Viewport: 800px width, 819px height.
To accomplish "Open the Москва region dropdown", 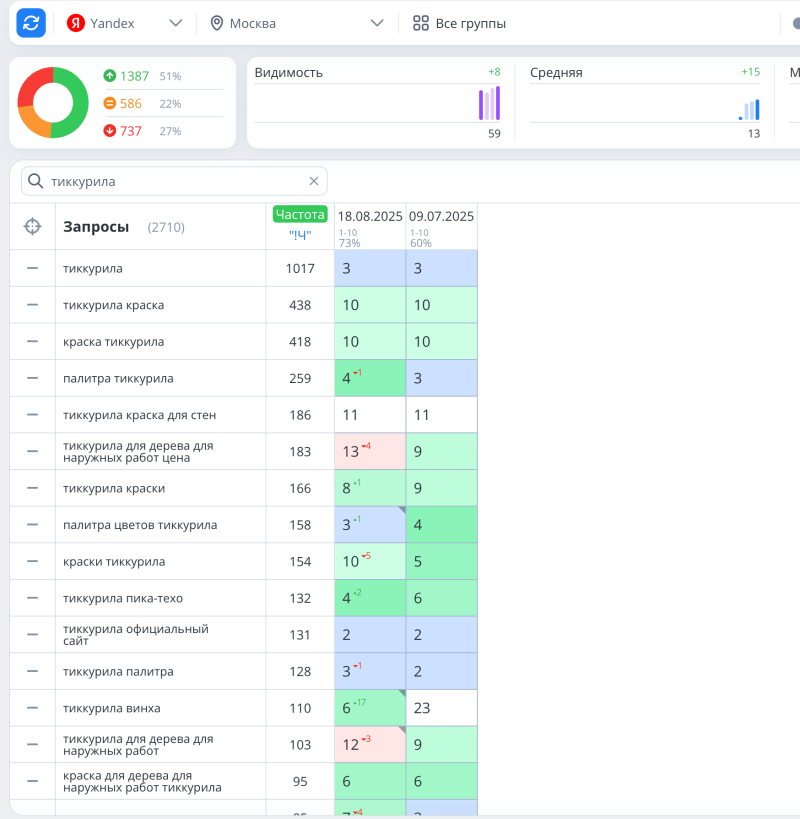I will tap(297, 23).
